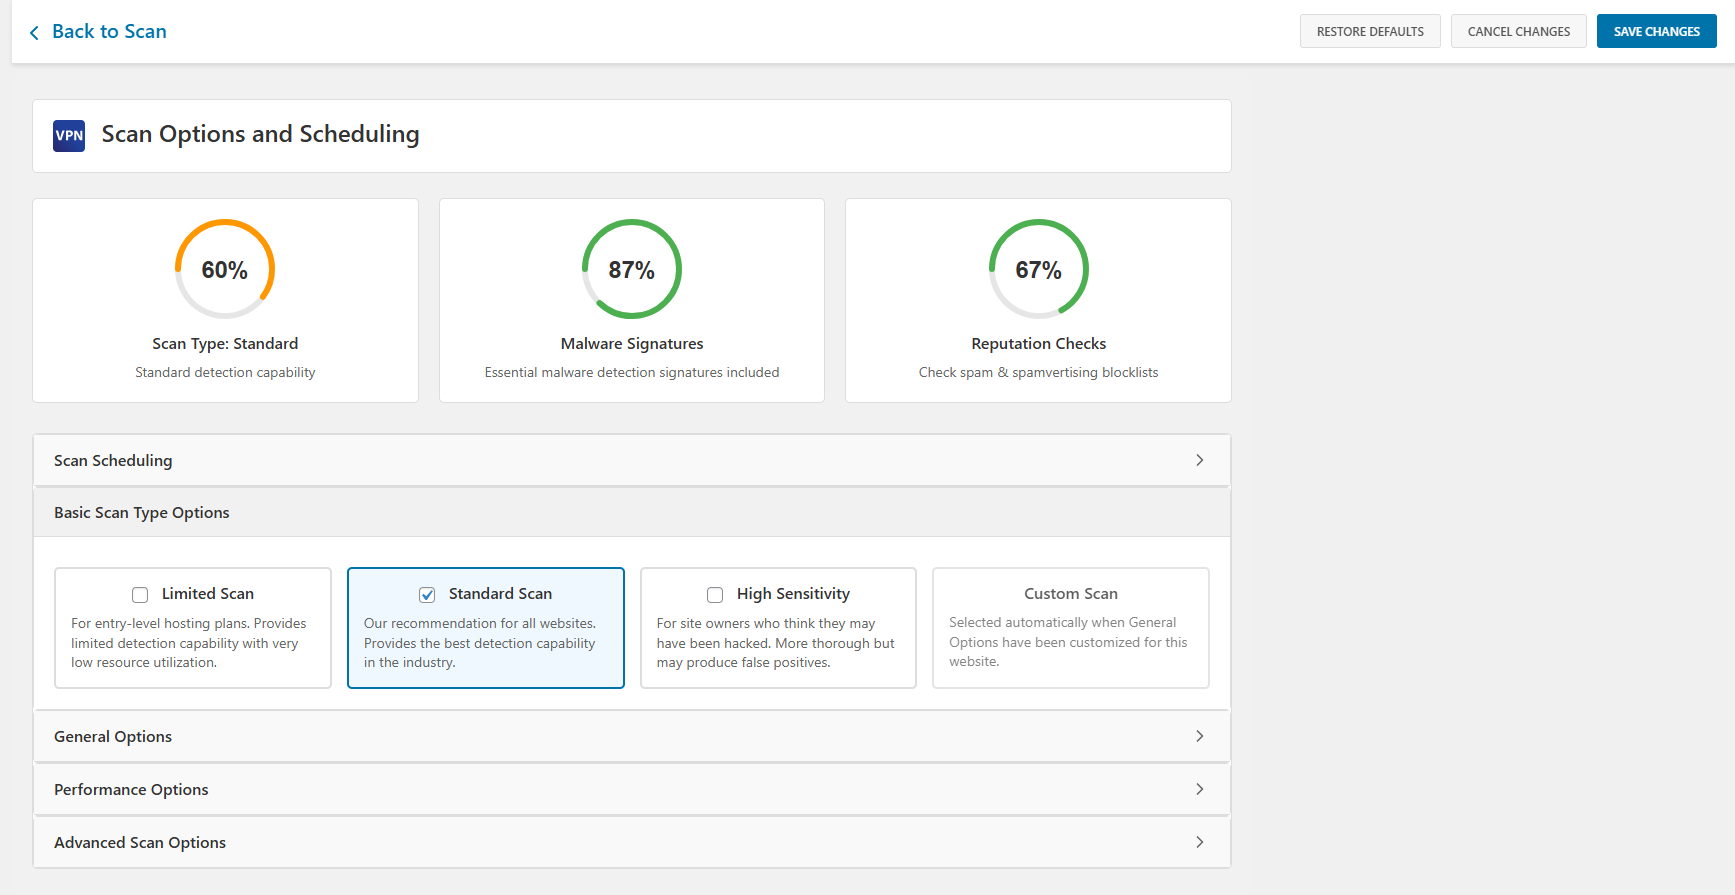Enable the Limited Scan checkbox
This screenshot has width=1735, height=895.
pos(140,595)
